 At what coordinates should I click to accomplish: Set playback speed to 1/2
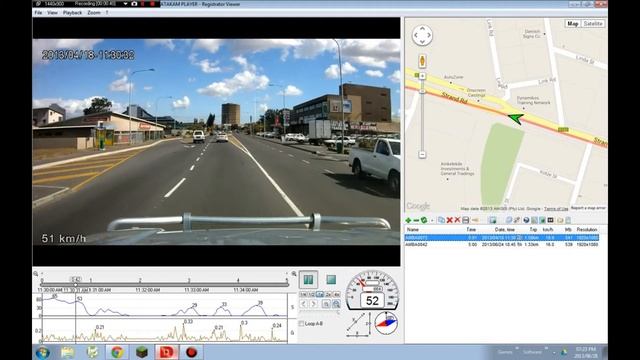[311, 294]
